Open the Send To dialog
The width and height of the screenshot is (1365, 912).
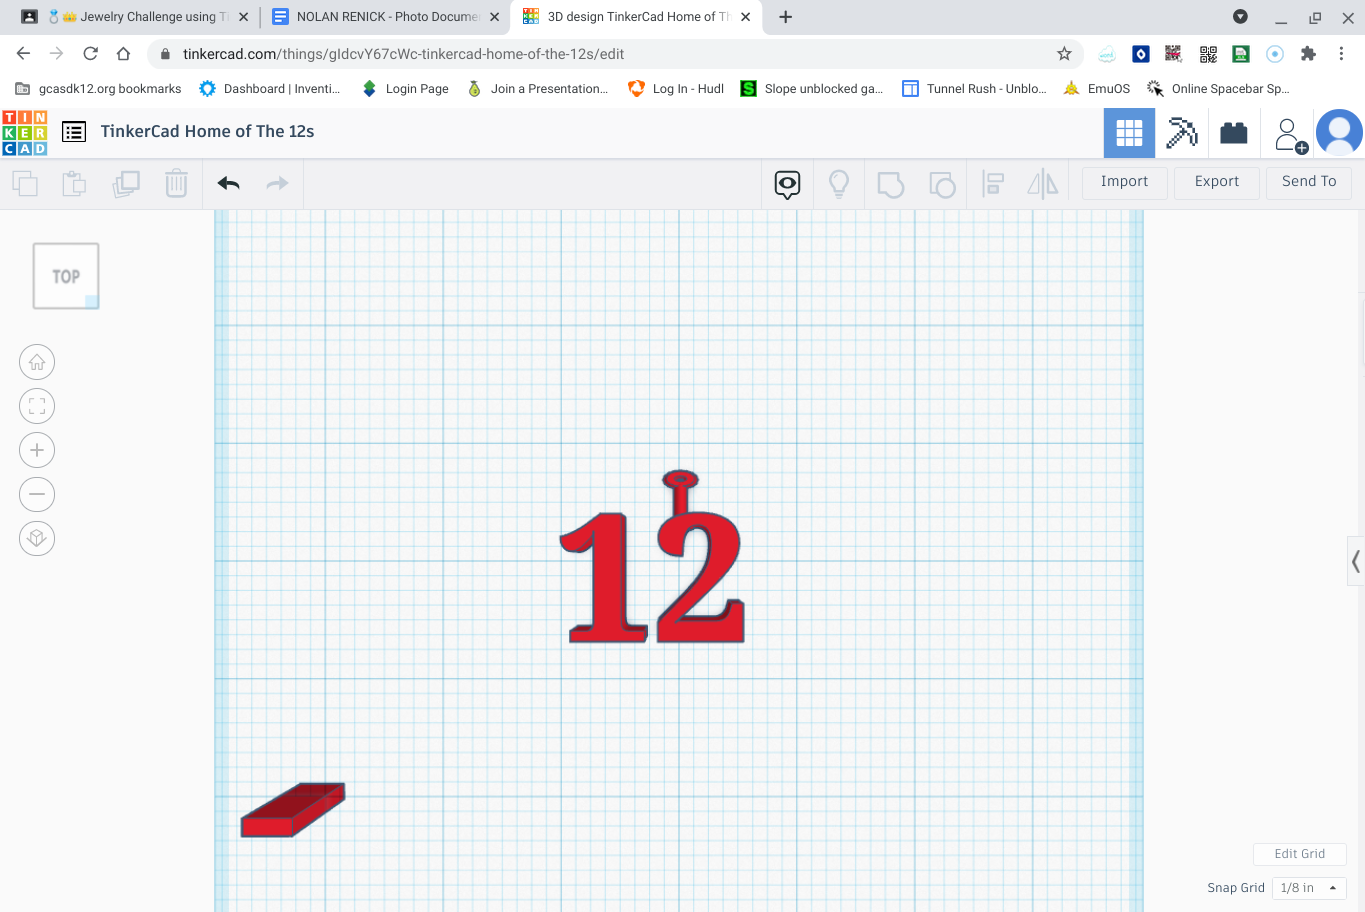pos(1308,181)
